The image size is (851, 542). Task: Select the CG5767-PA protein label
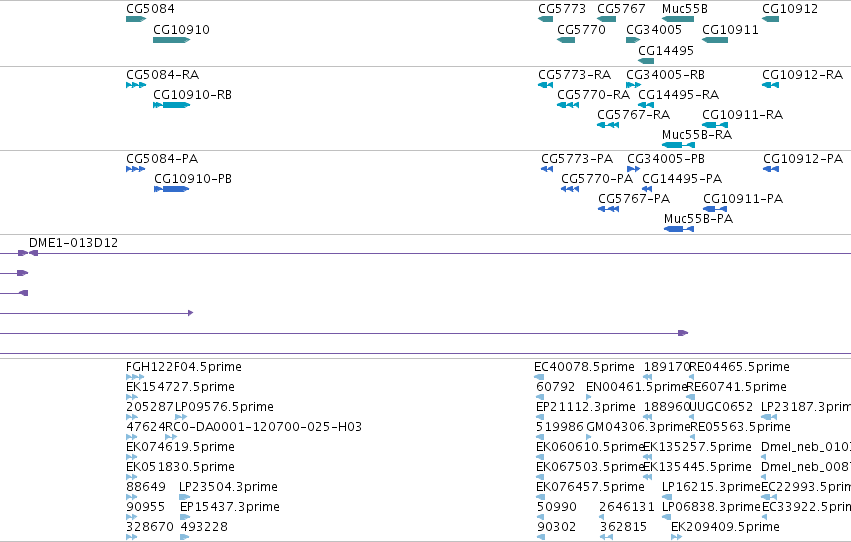pyautogui.click(x=634, y=199)
